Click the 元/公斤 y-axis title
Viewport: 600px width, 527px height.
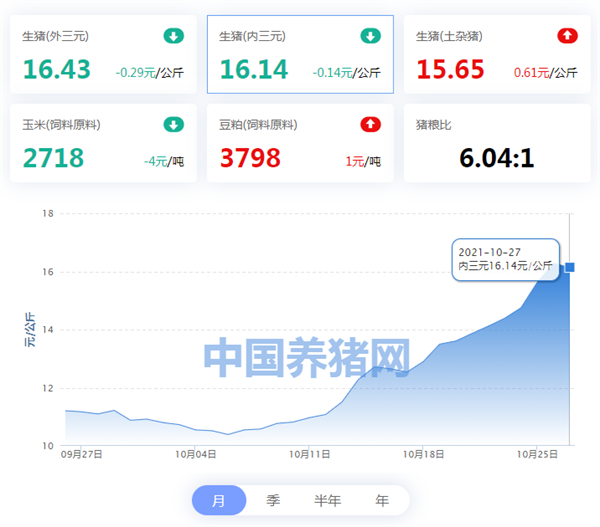pos(30,330)
